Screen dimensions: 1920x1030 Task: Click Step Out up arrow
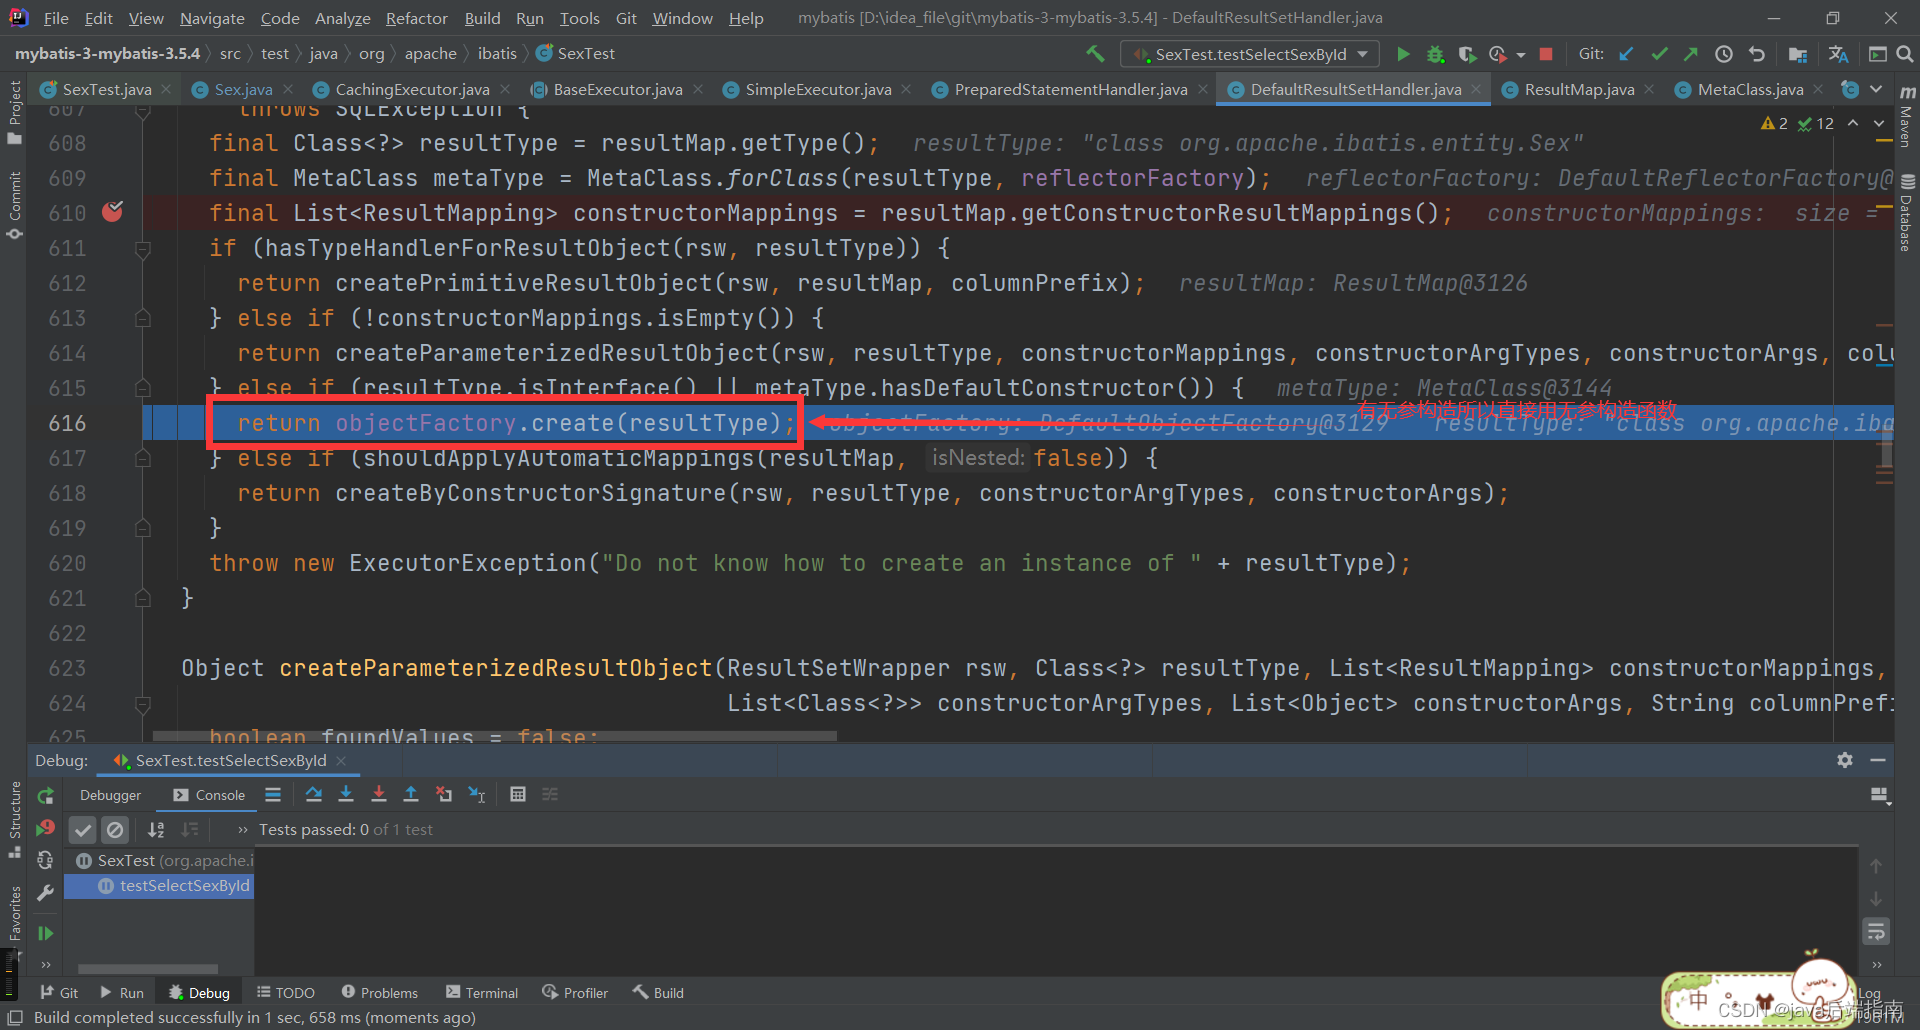(411, 794)
